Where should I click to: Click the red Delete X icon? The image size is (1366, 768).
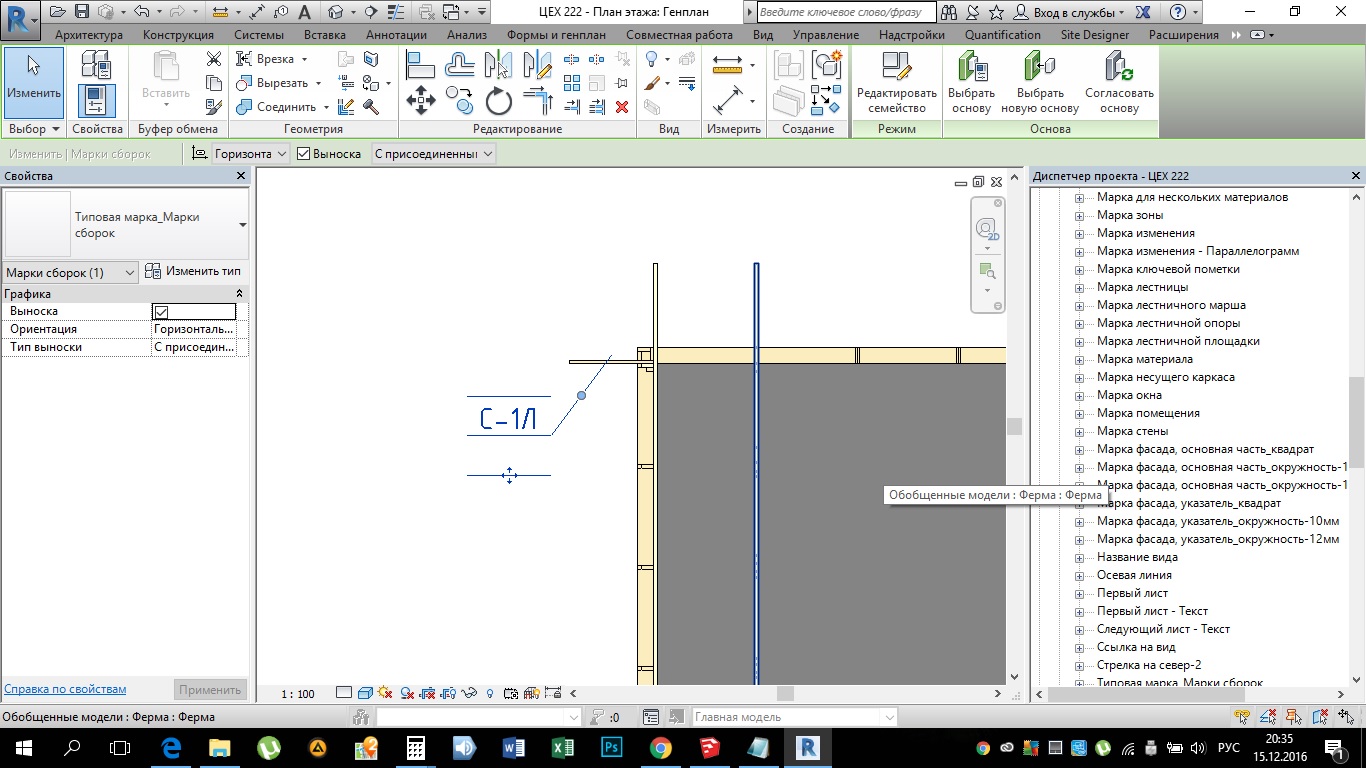622,107
